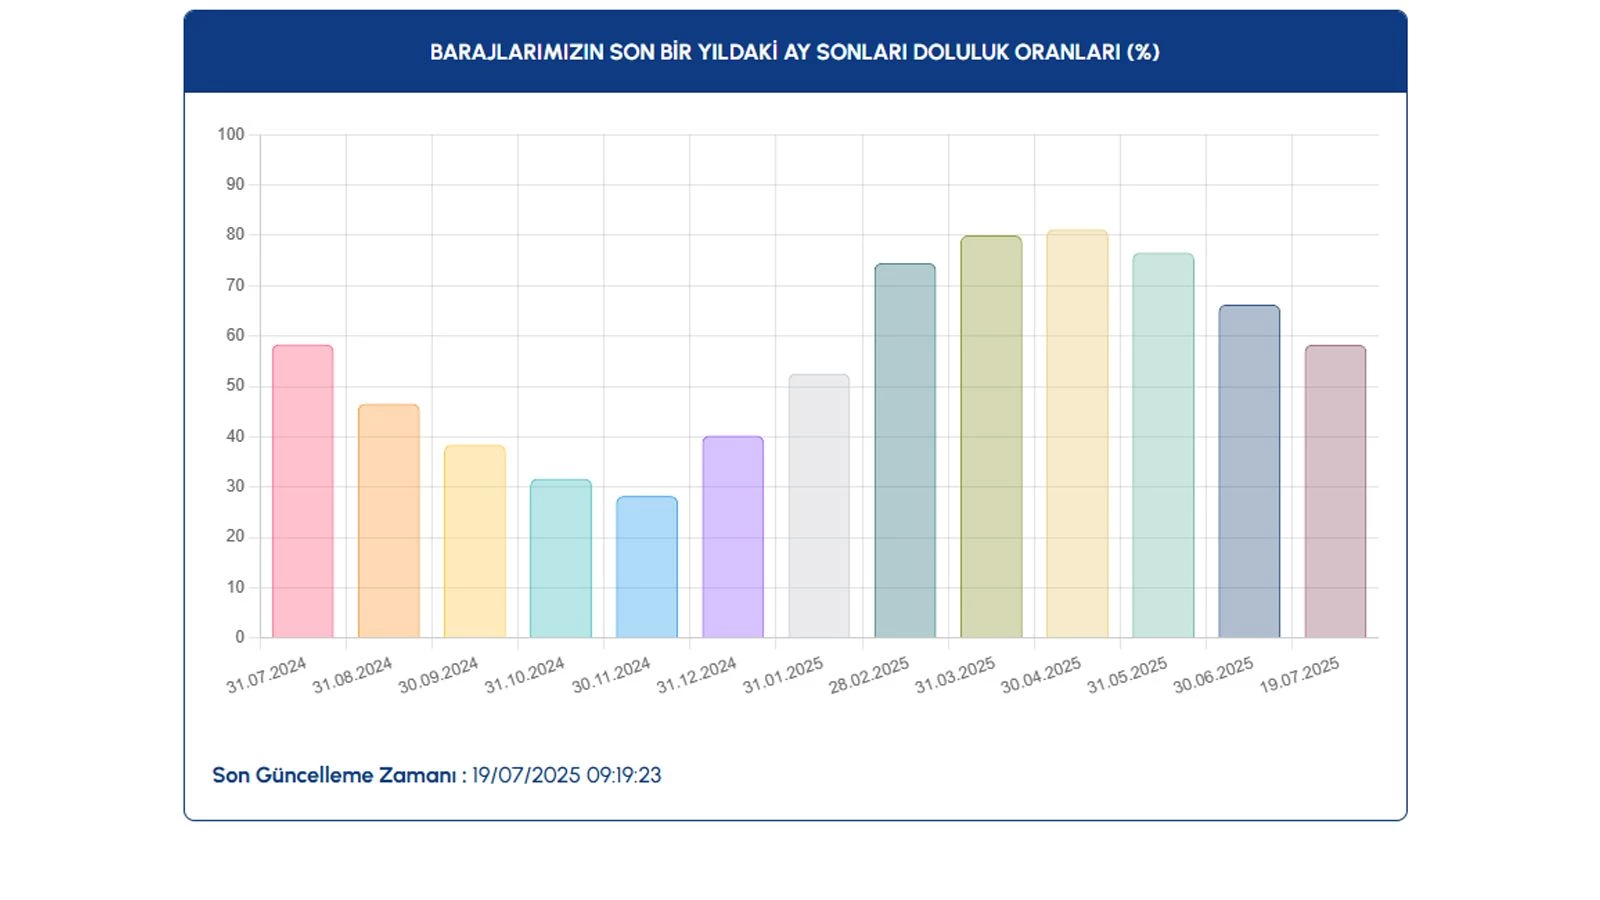Select the purple bar for 31.12.2024
This screenshot has width=1600, height=900.
click(732, 537)
